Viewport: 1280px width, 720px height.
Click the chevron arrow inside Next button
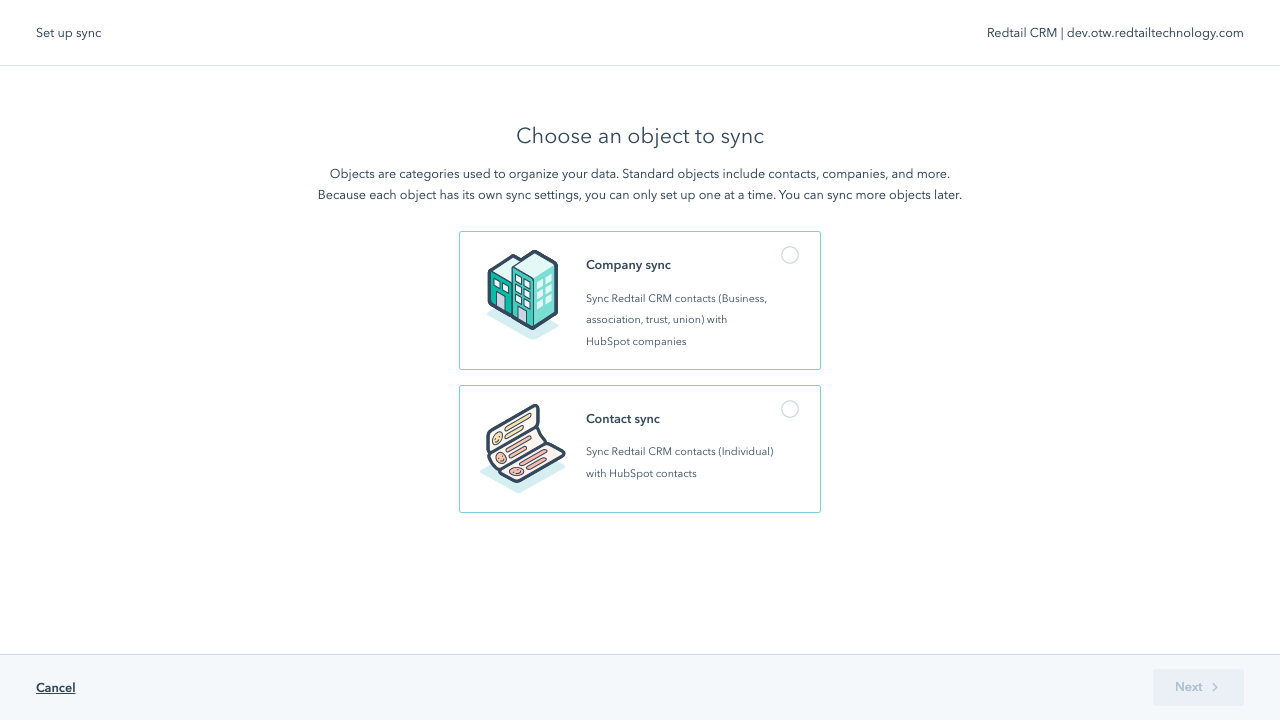point(1215,687)
